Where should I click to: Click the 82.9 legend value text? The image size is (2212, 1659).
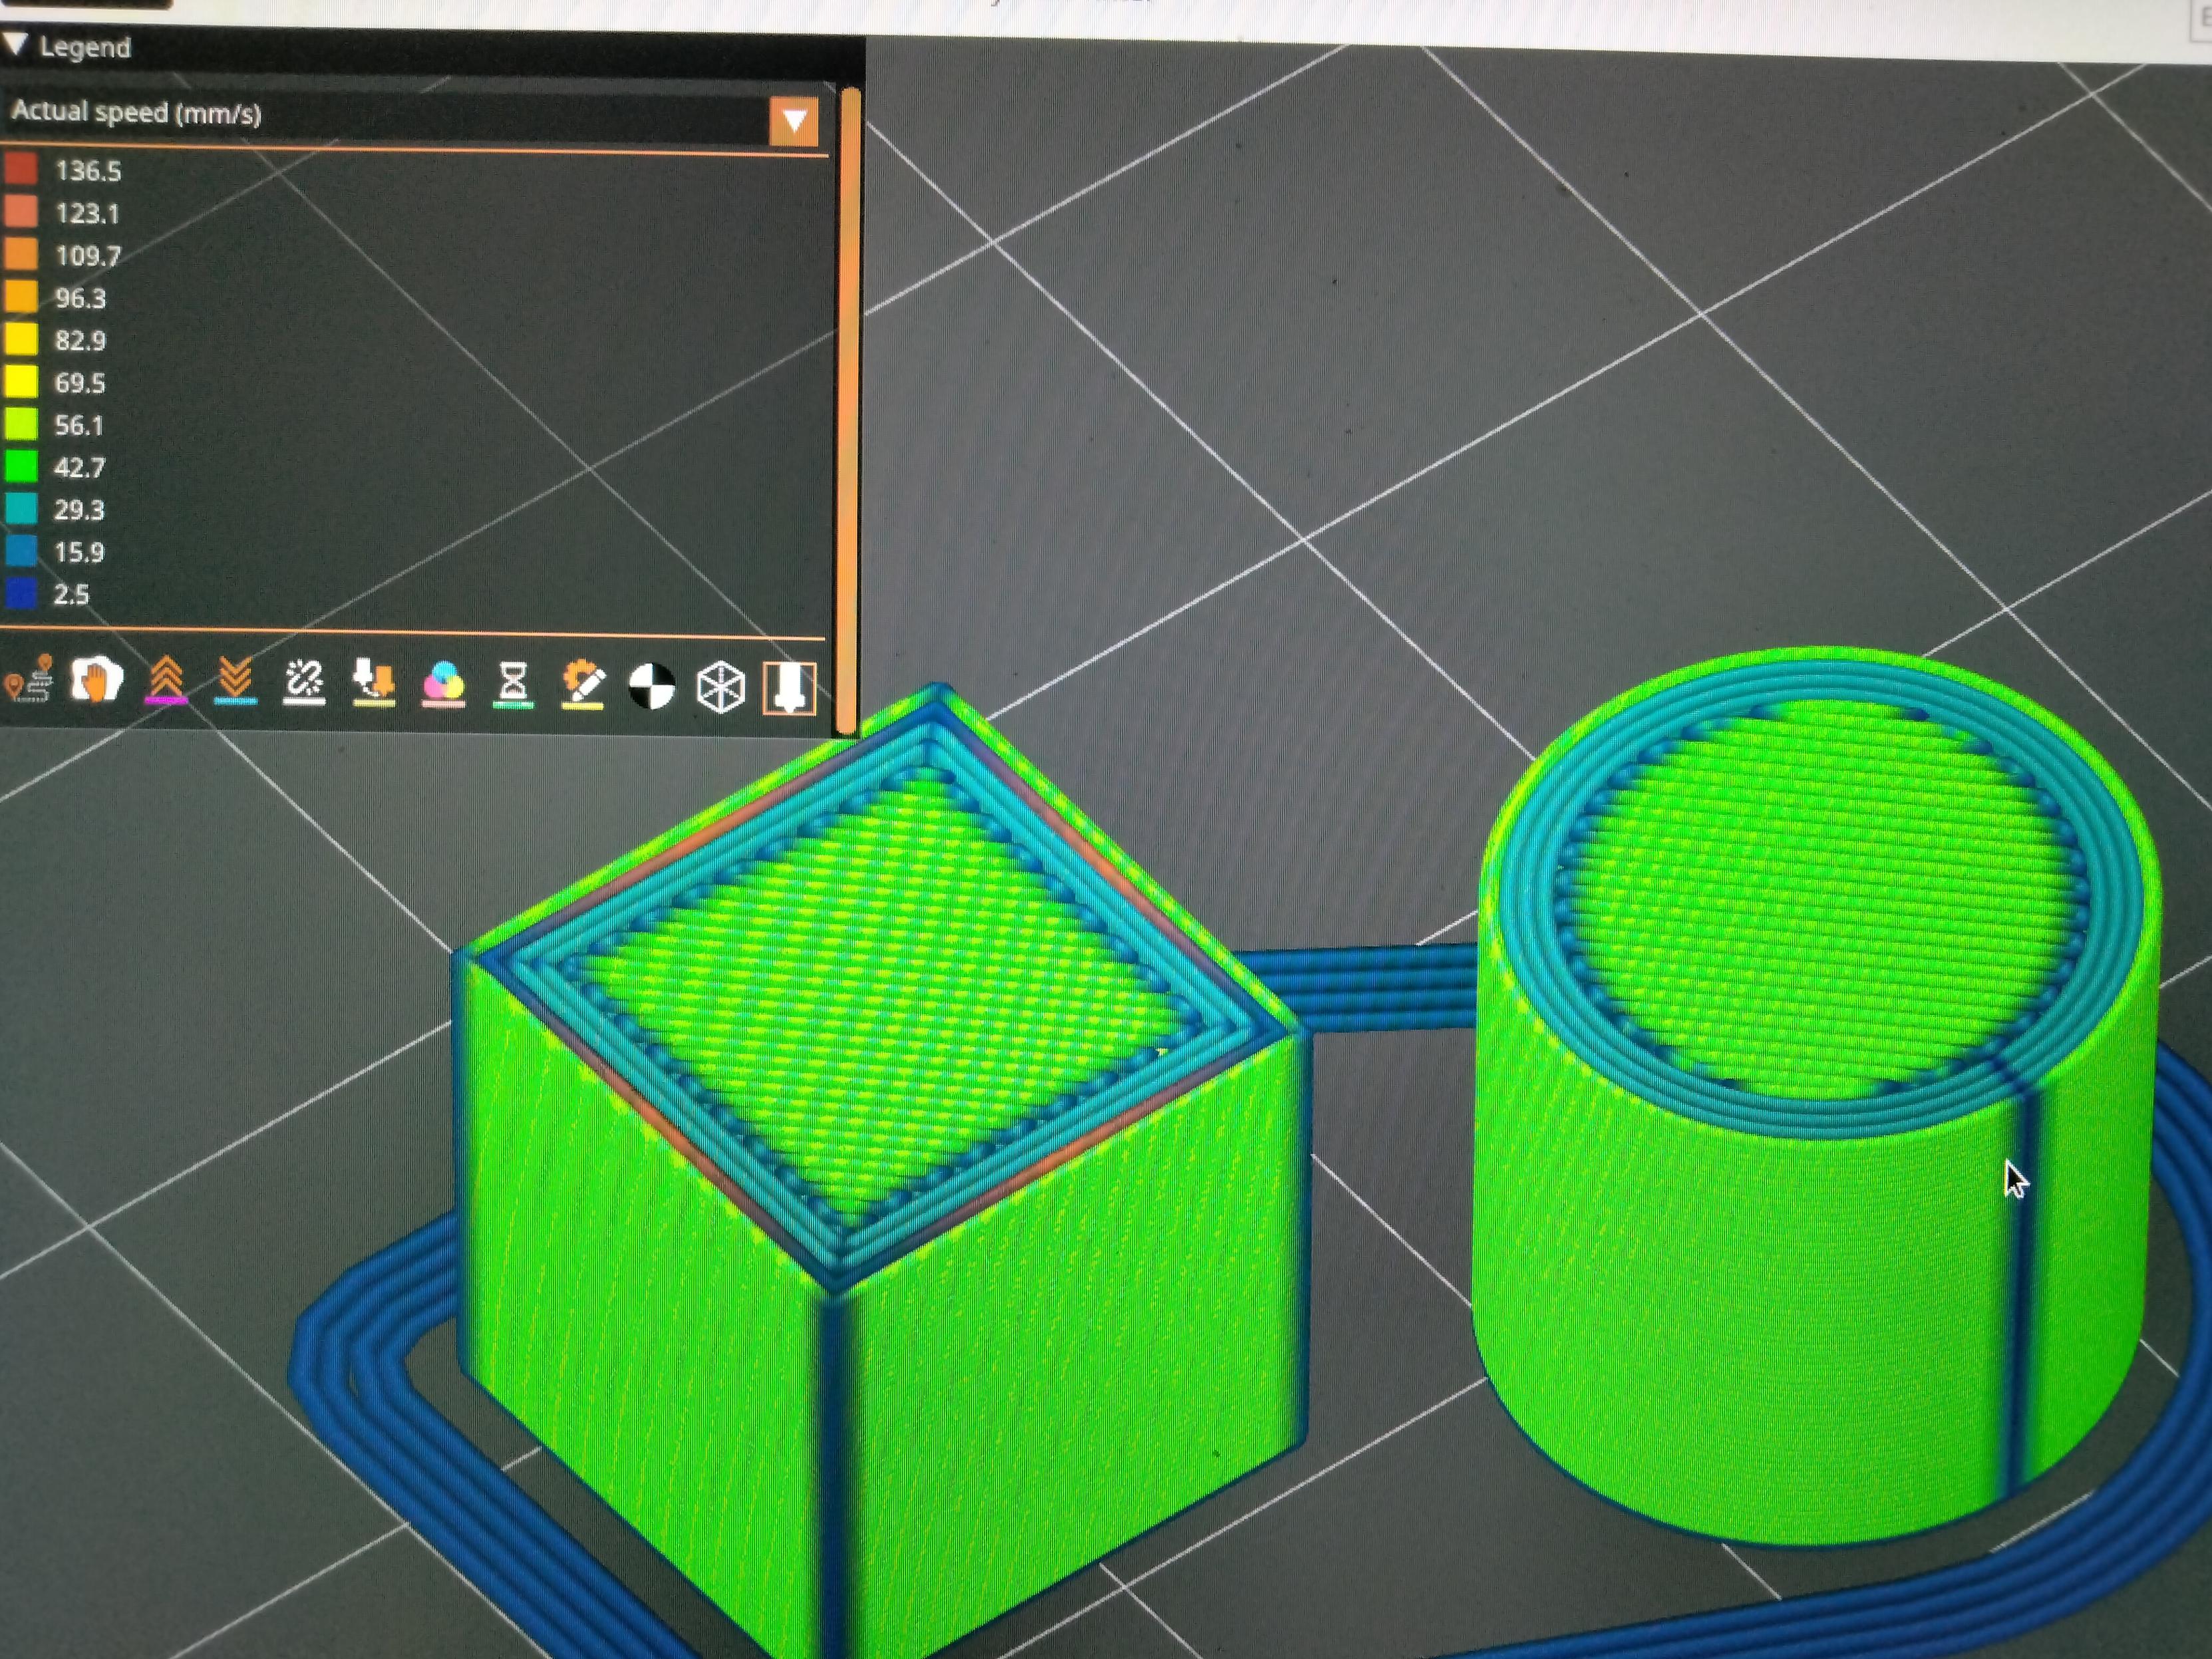[x=80, y=340]
